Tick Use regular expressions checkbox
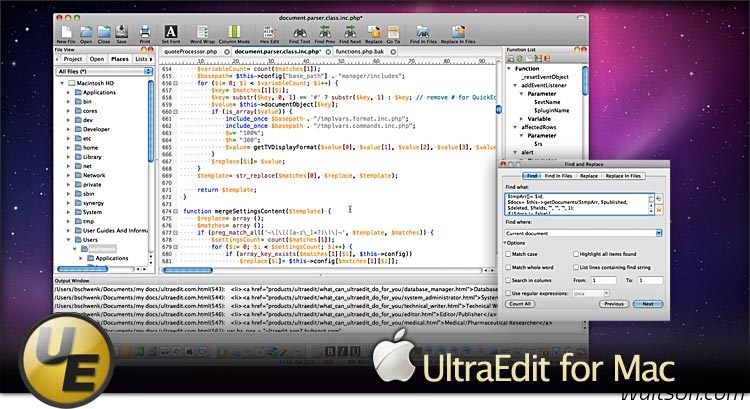The image size is (750, 409). pos(509,292)
